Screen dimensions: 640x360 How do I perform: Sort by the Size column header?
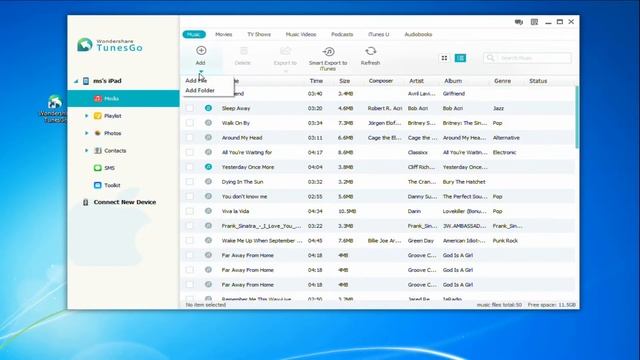344,81
